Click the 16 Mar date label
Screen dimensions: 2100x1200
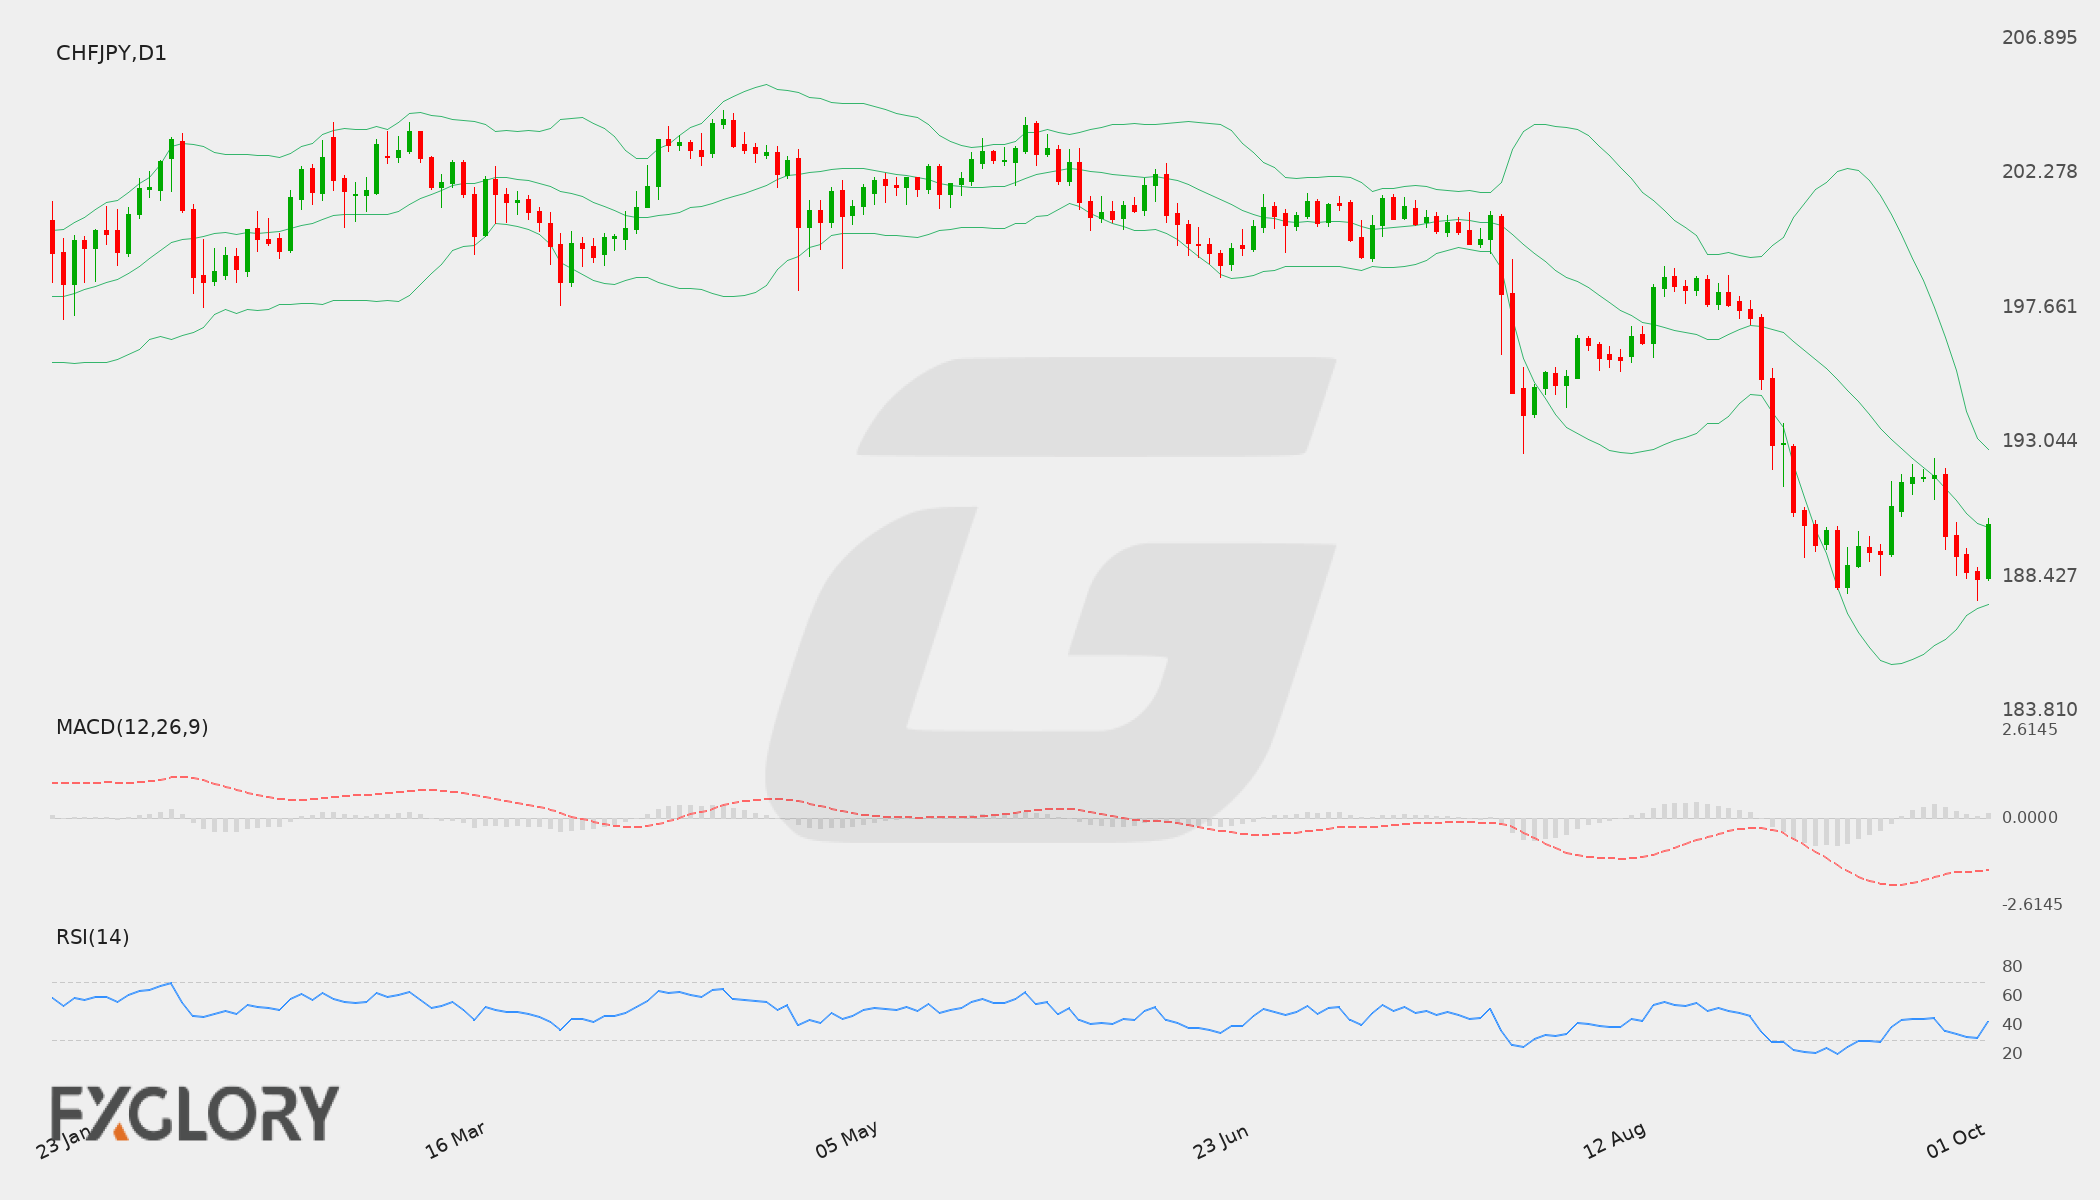[x=455, y=1140]
